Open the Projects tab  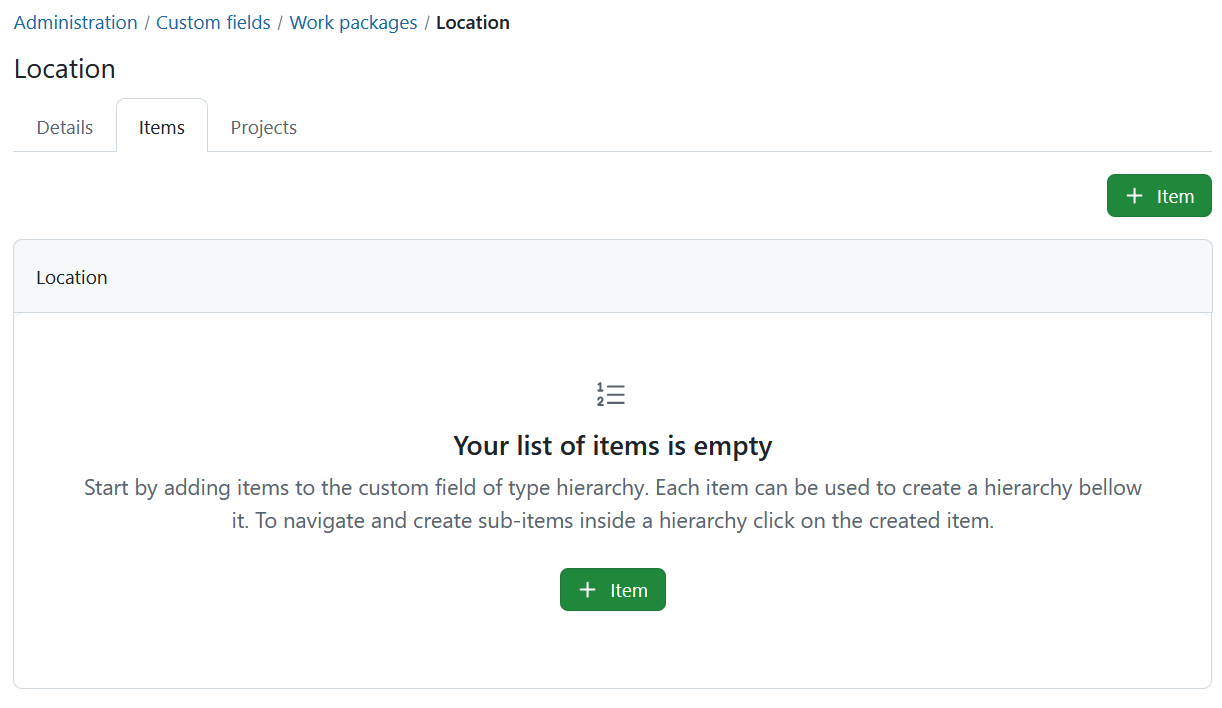(x=264, y=127)
